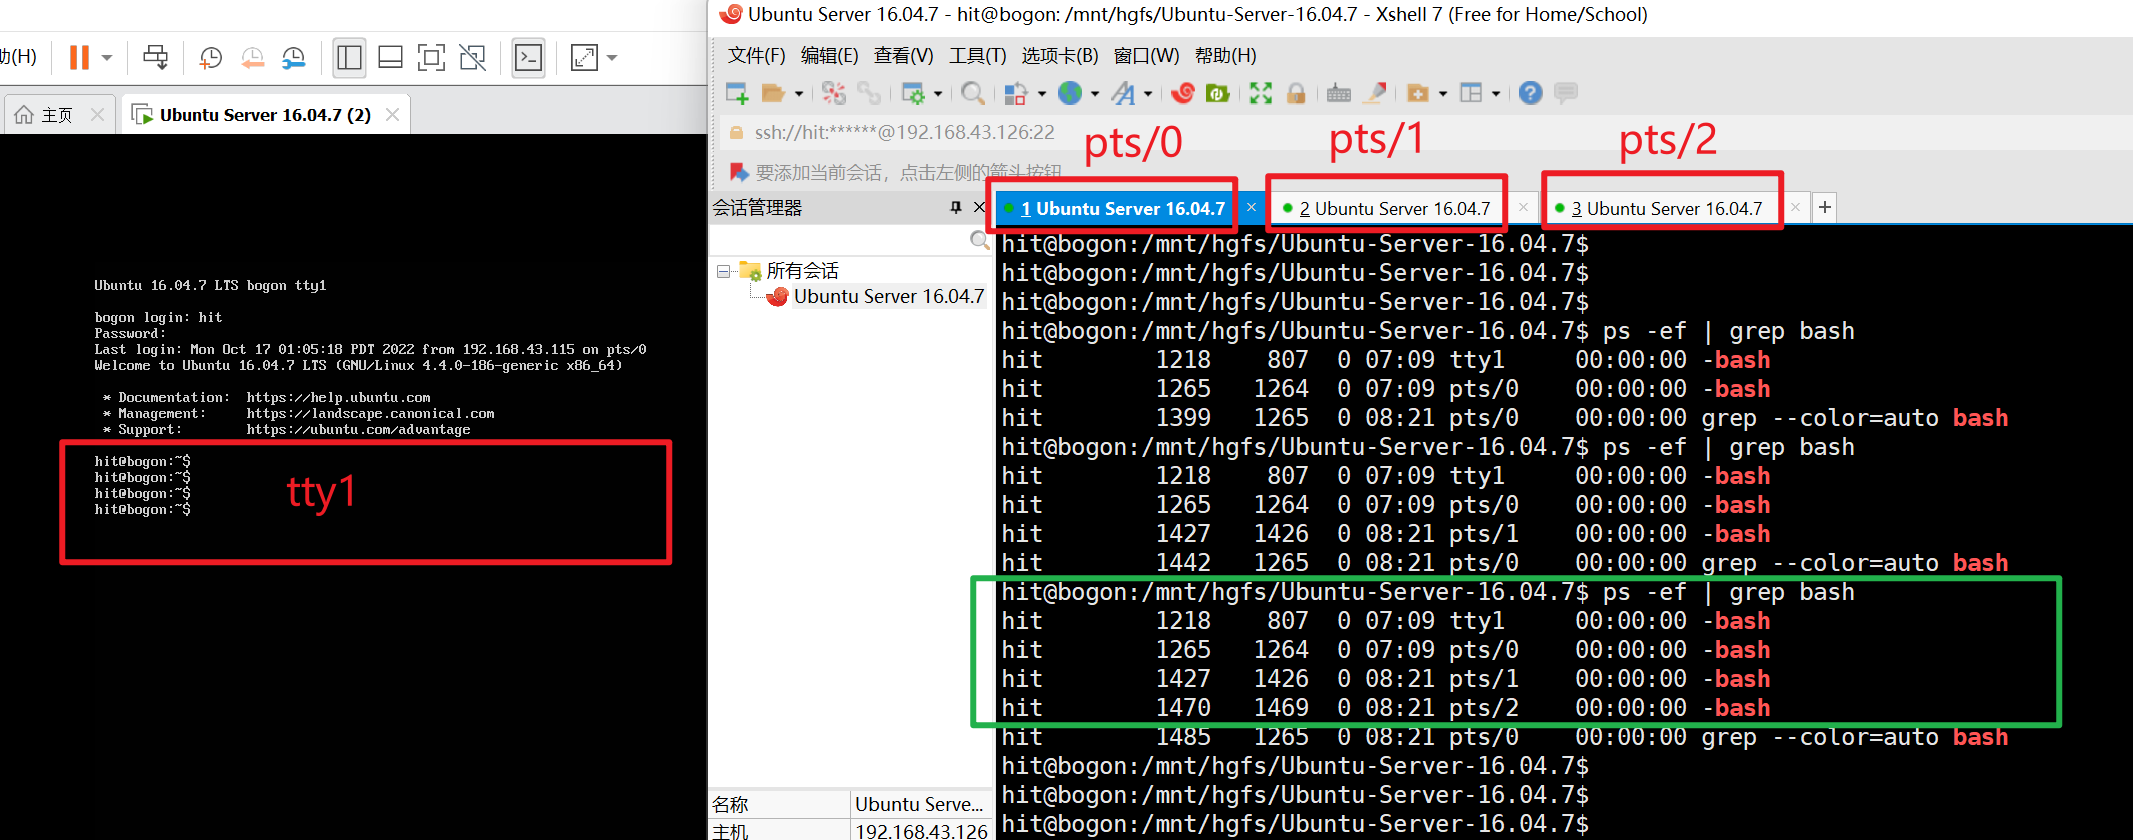The height and width of the screenshot is (840, 2133).
Task: Click VMware's send Ctrl+Alt+Del icon
Action: tap(155, 57)
